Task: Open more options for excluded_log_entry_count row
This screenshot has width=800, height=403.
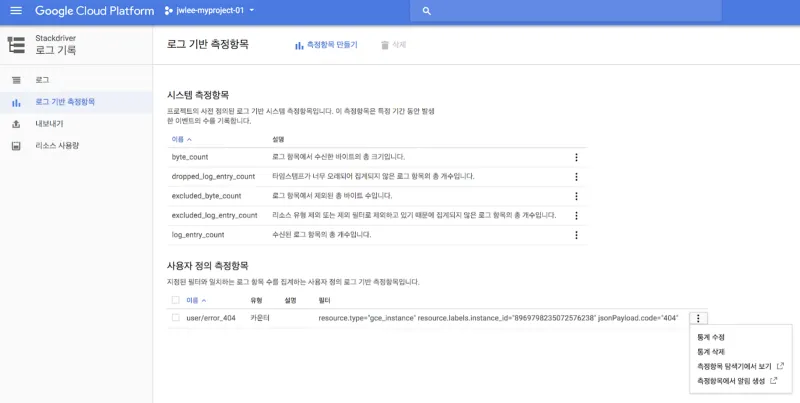Action: click(576, 215)
